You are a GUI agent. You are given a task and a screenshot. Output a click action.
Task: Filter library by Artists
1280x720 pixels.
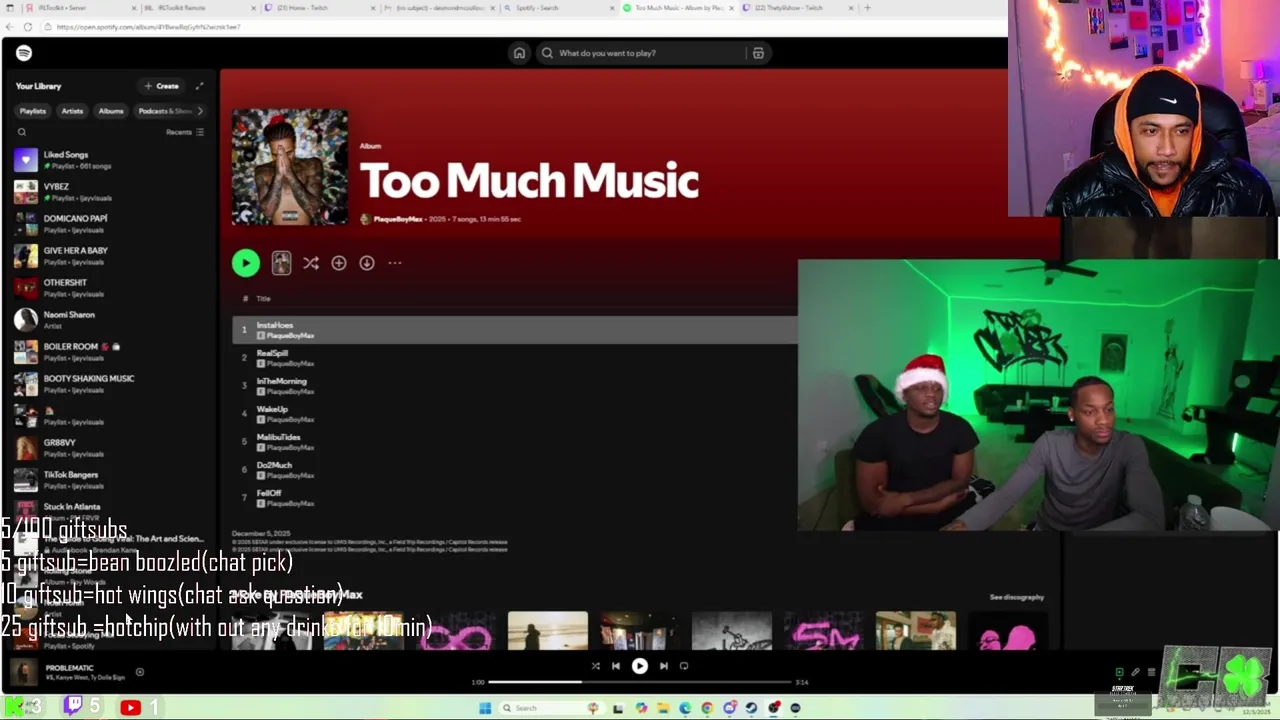pyautogui.click(x=72, y=111)
